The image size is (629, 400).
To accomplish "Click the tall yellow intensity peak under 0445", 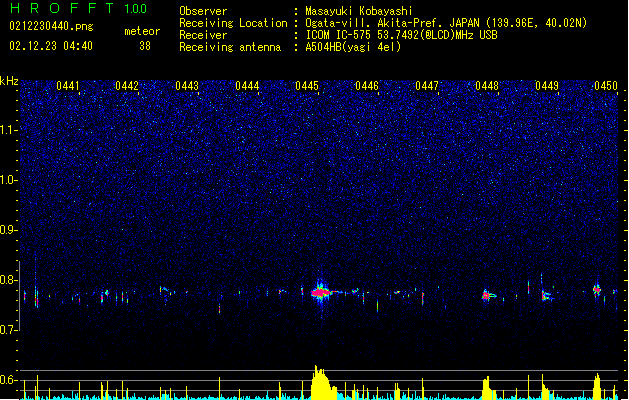I will click(x=321, y=382).
